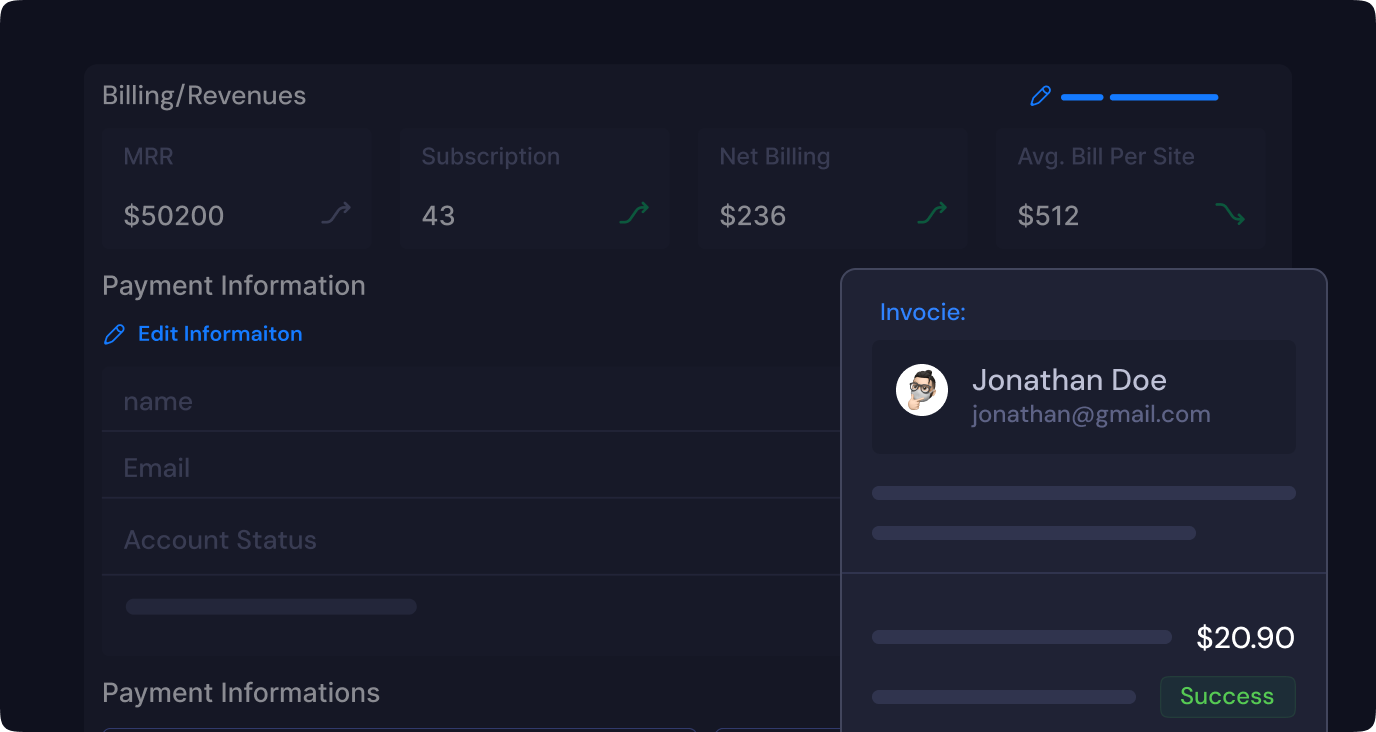Select the Net Billing $236 card
The image size is (1376, 732).
(x=832, y=188)
